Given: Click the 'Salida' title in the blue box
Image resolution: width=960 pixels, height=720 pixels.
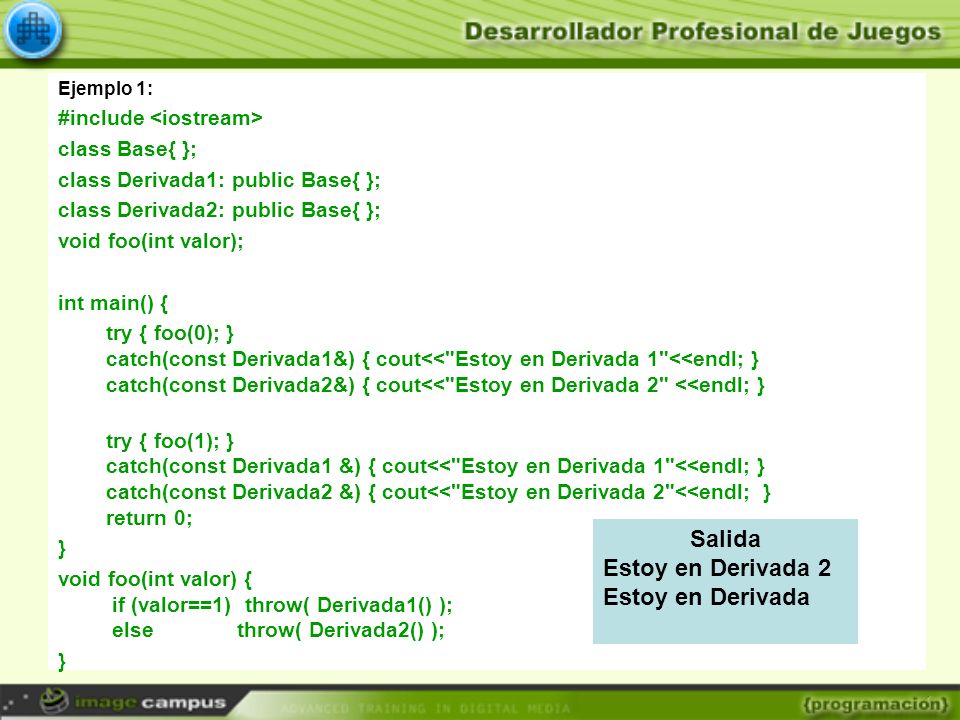Looking at the screenshot, I should pyautogui.click(x=726, y=539).
